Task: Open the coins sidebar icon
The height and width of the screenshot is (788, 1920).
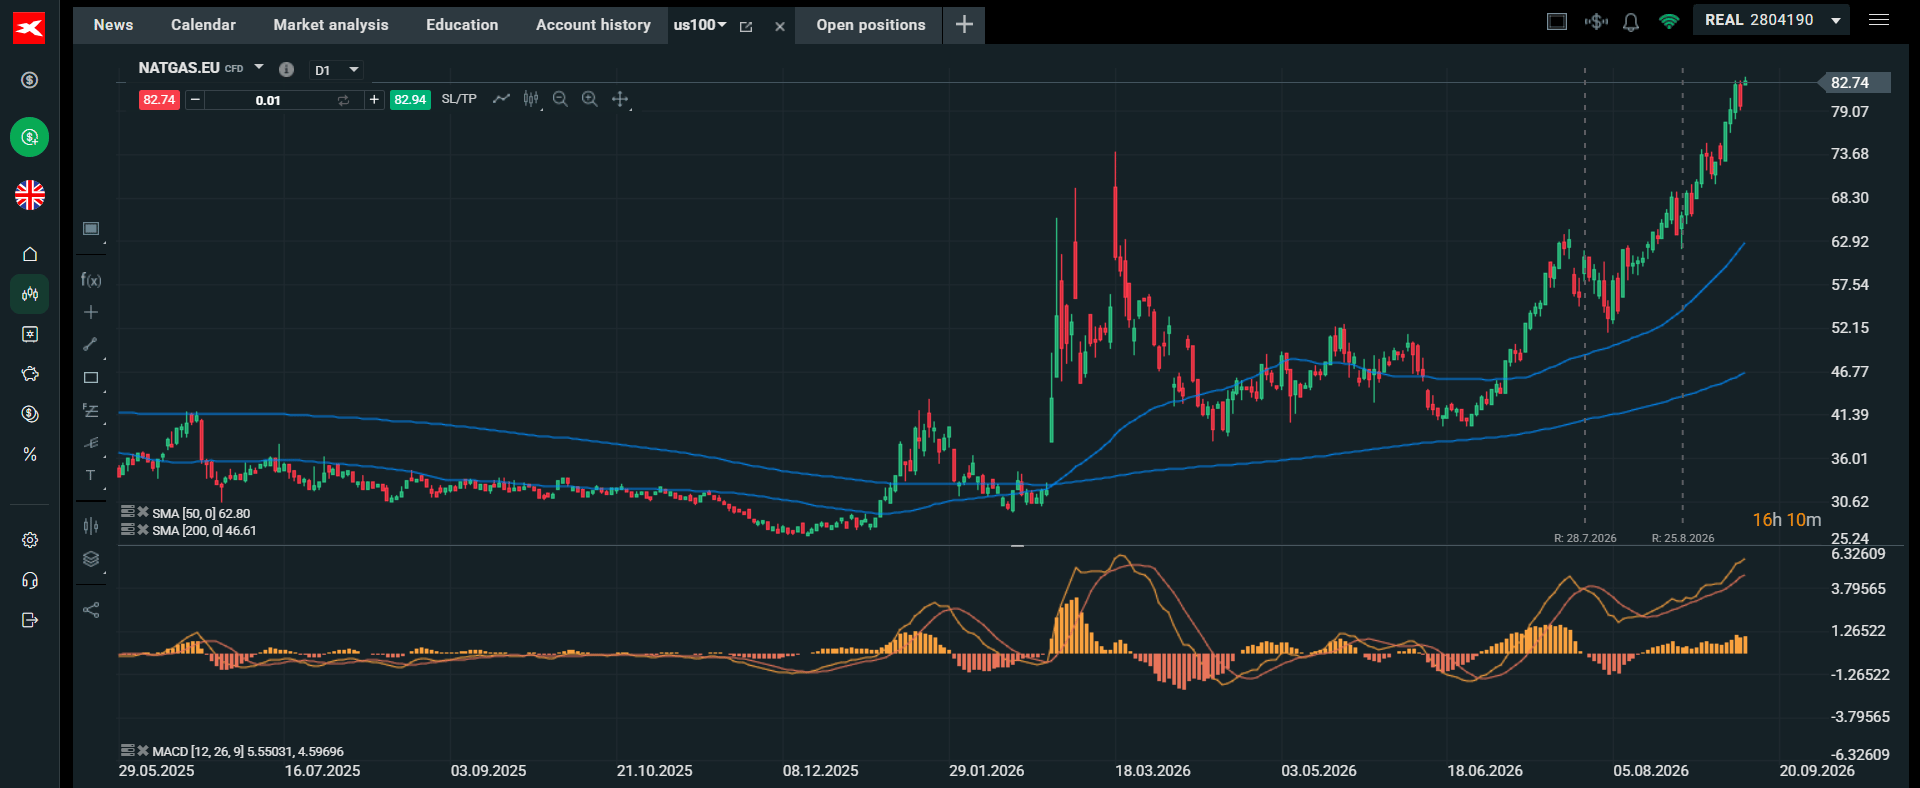Action: [30, 414]
